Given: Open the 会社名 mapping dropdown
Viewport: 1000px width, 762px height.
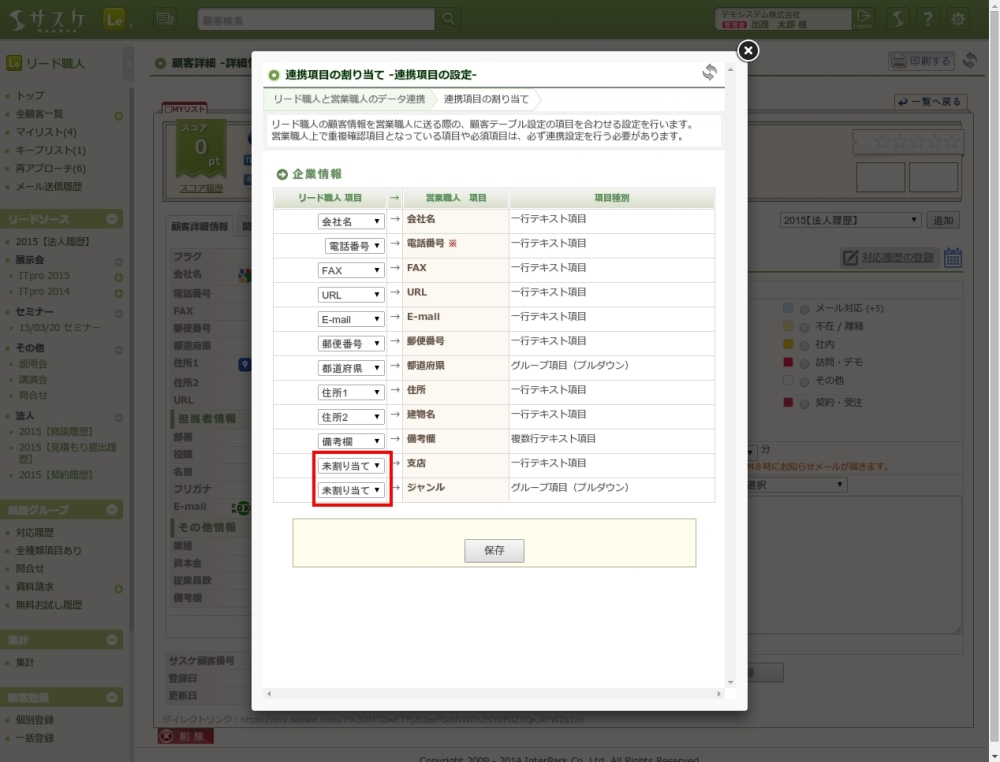Looking at the screenshot, I should [x=351, y=221].
